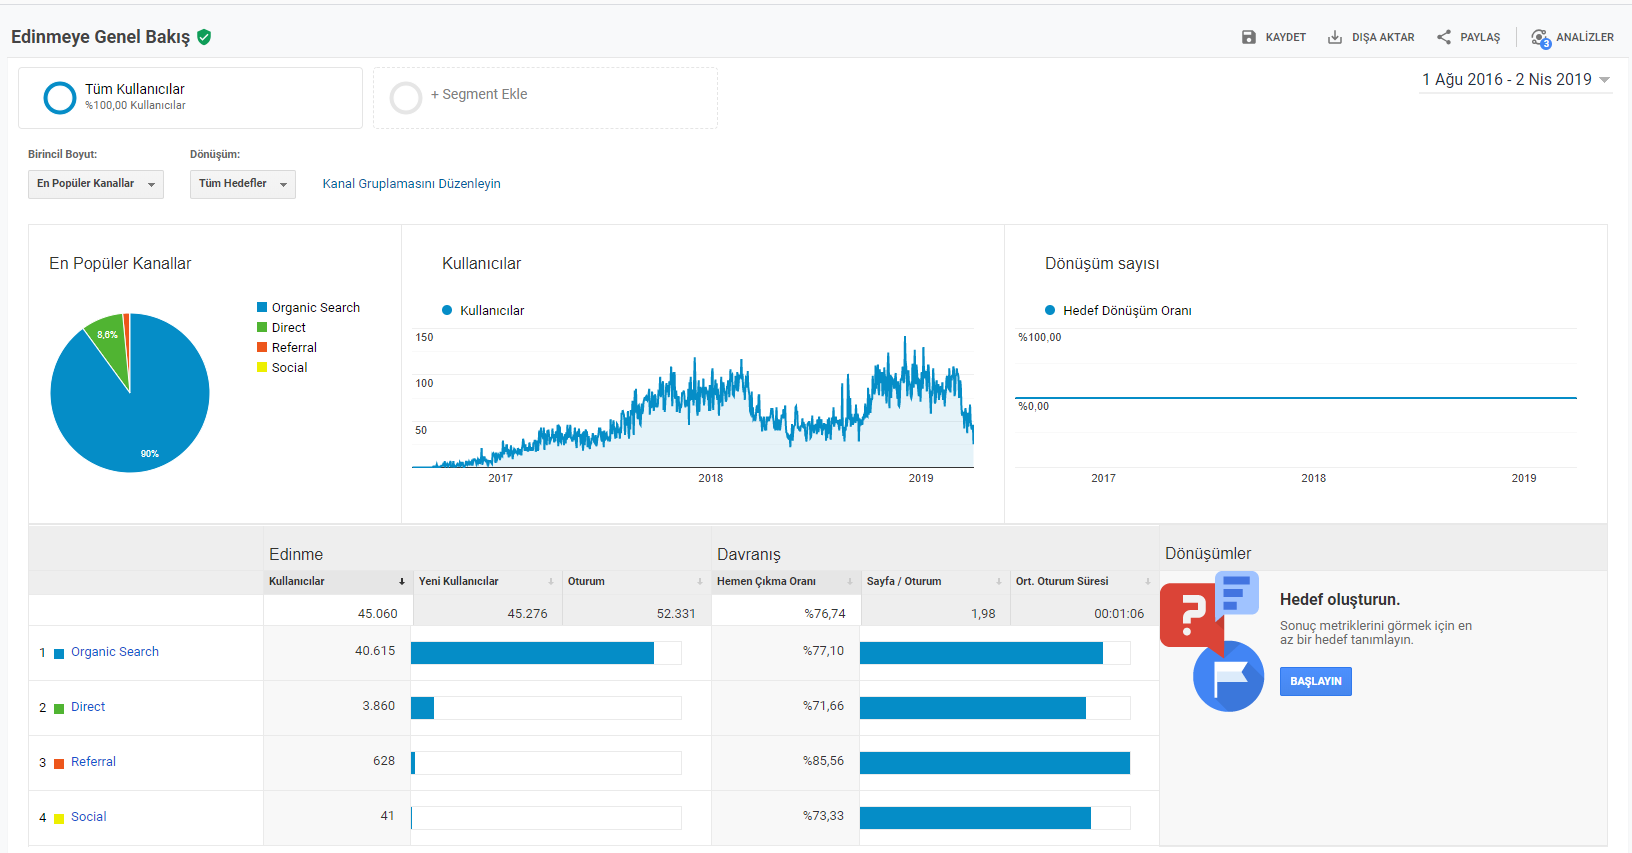
Task: Click the Kaydet save icon
Action: 1248,37
